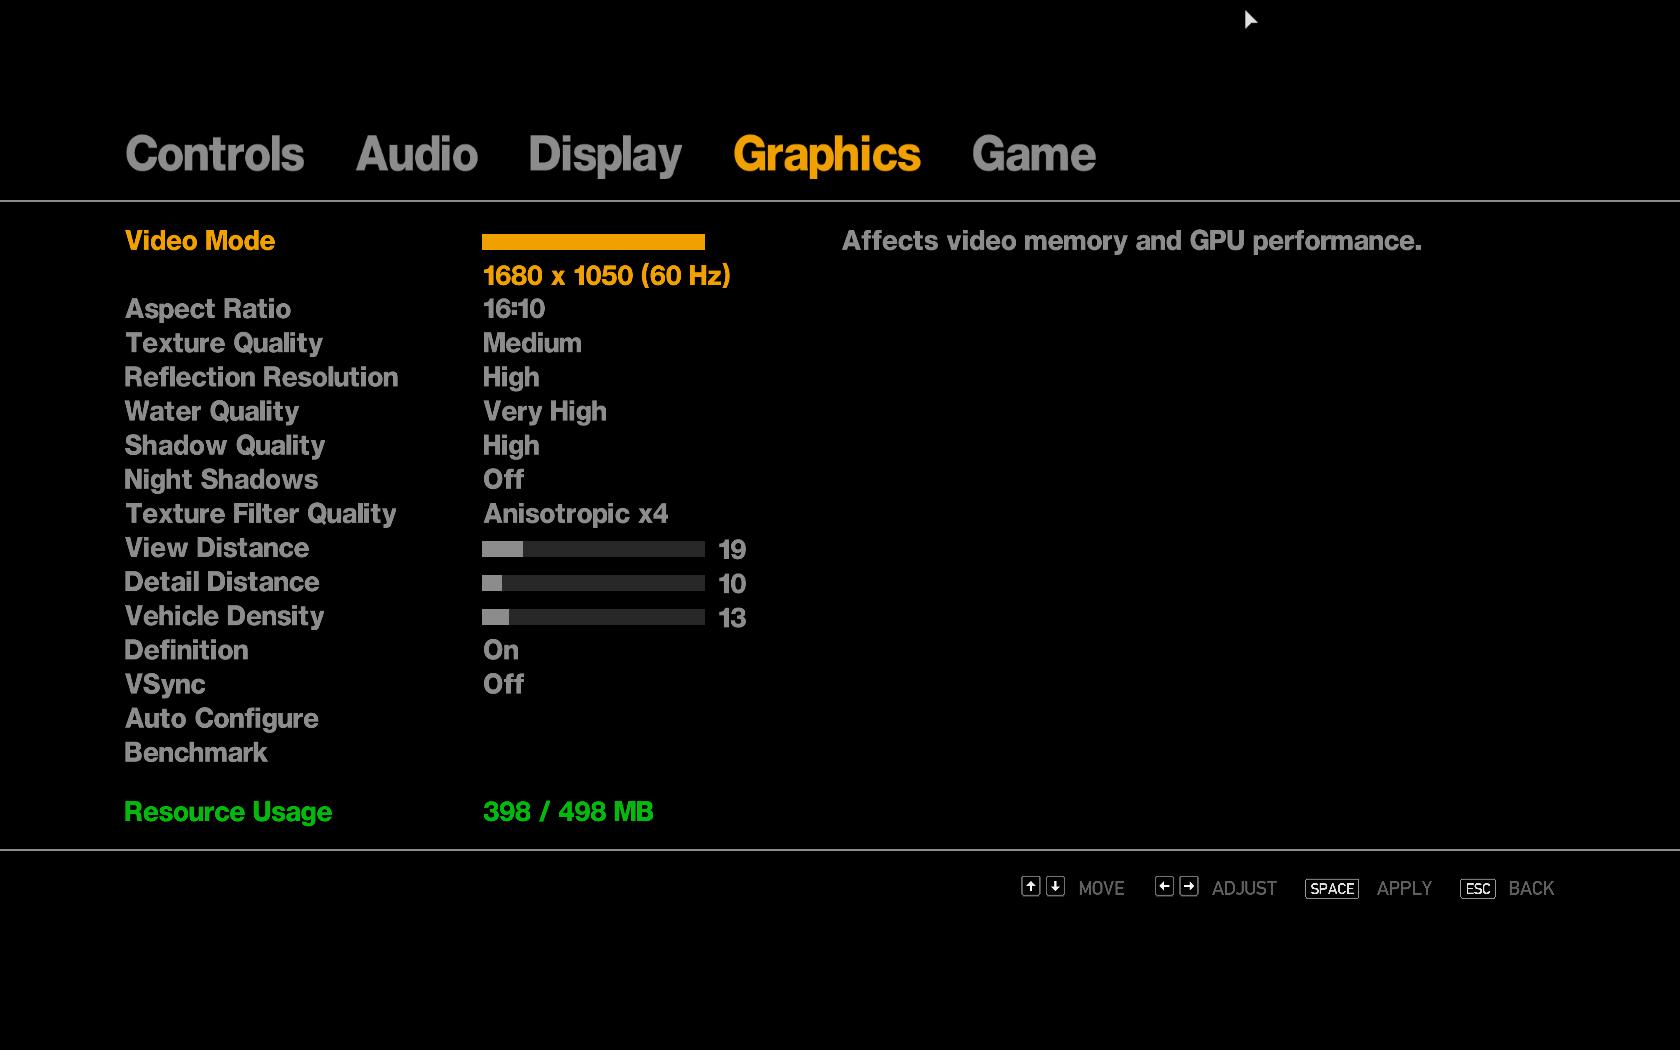Toggle the Definition option
Viewport: 1680px width, 1050px height.
[500, 650]
